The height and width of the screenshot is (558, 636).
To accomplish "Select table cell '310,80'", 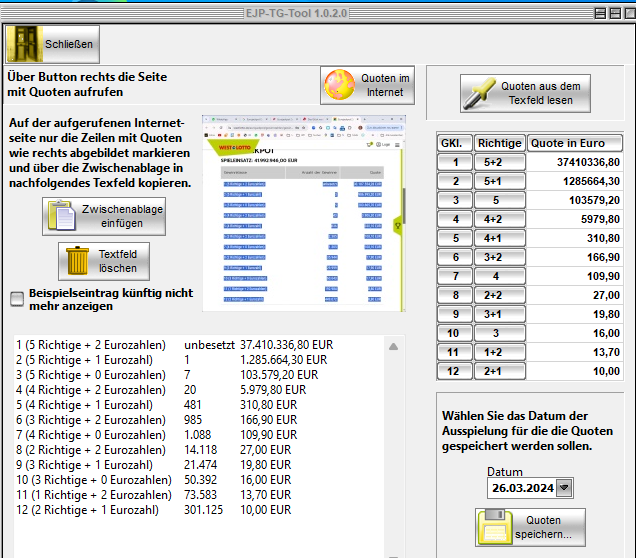I will (575, 238).
